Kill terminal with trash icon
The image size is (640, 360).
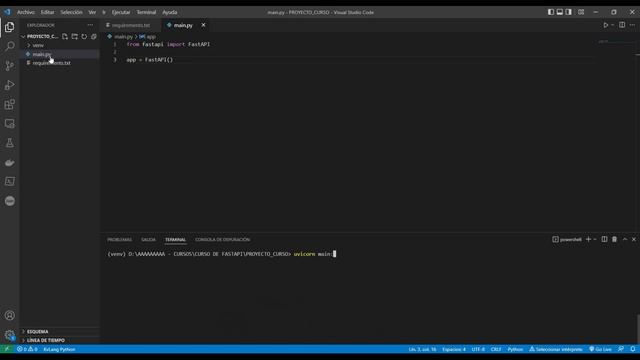tap(614, 239)
